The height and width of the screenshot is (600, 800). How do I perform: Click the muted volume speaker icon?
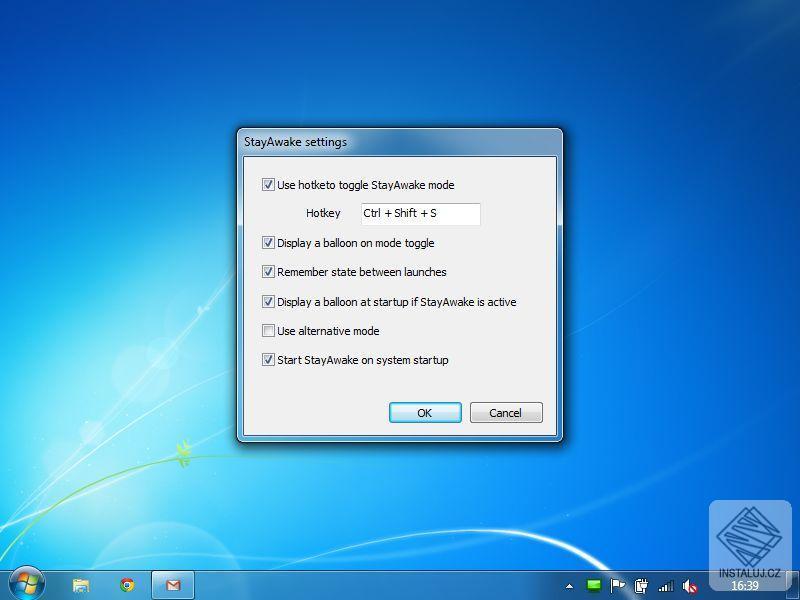click(690, 586)
